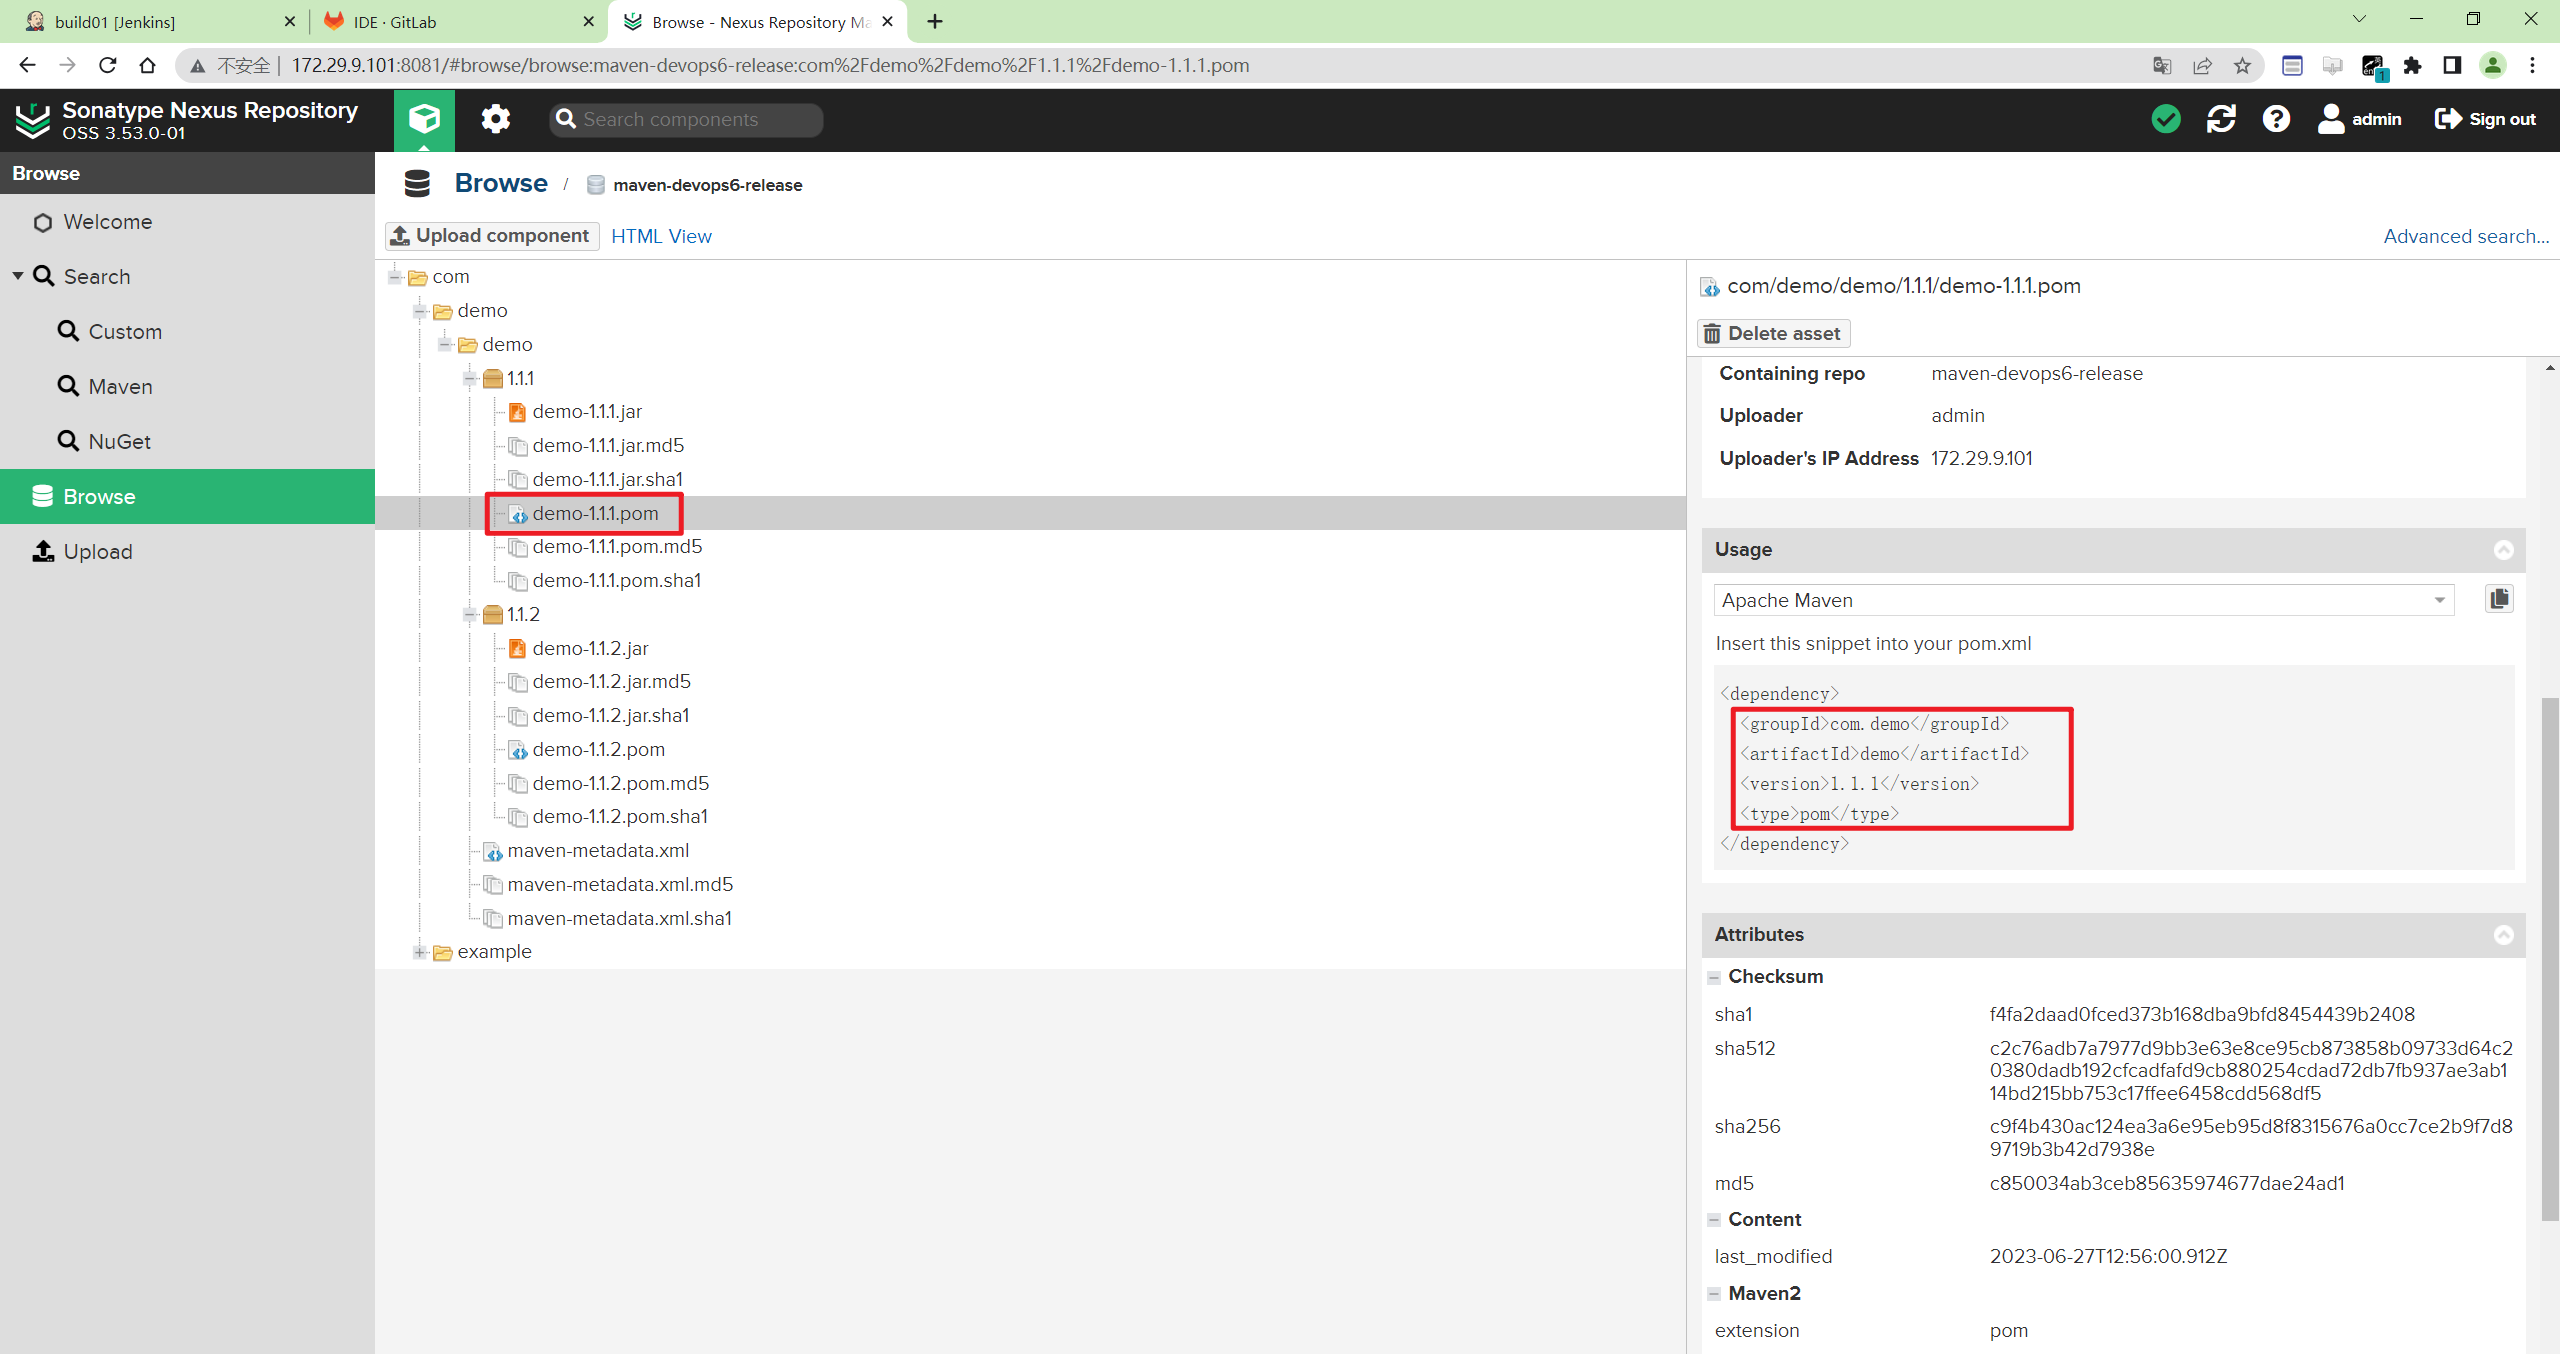Screen dimensions: 2560x1354
Task: Expand the example folder in file tree
Action: 420,951
